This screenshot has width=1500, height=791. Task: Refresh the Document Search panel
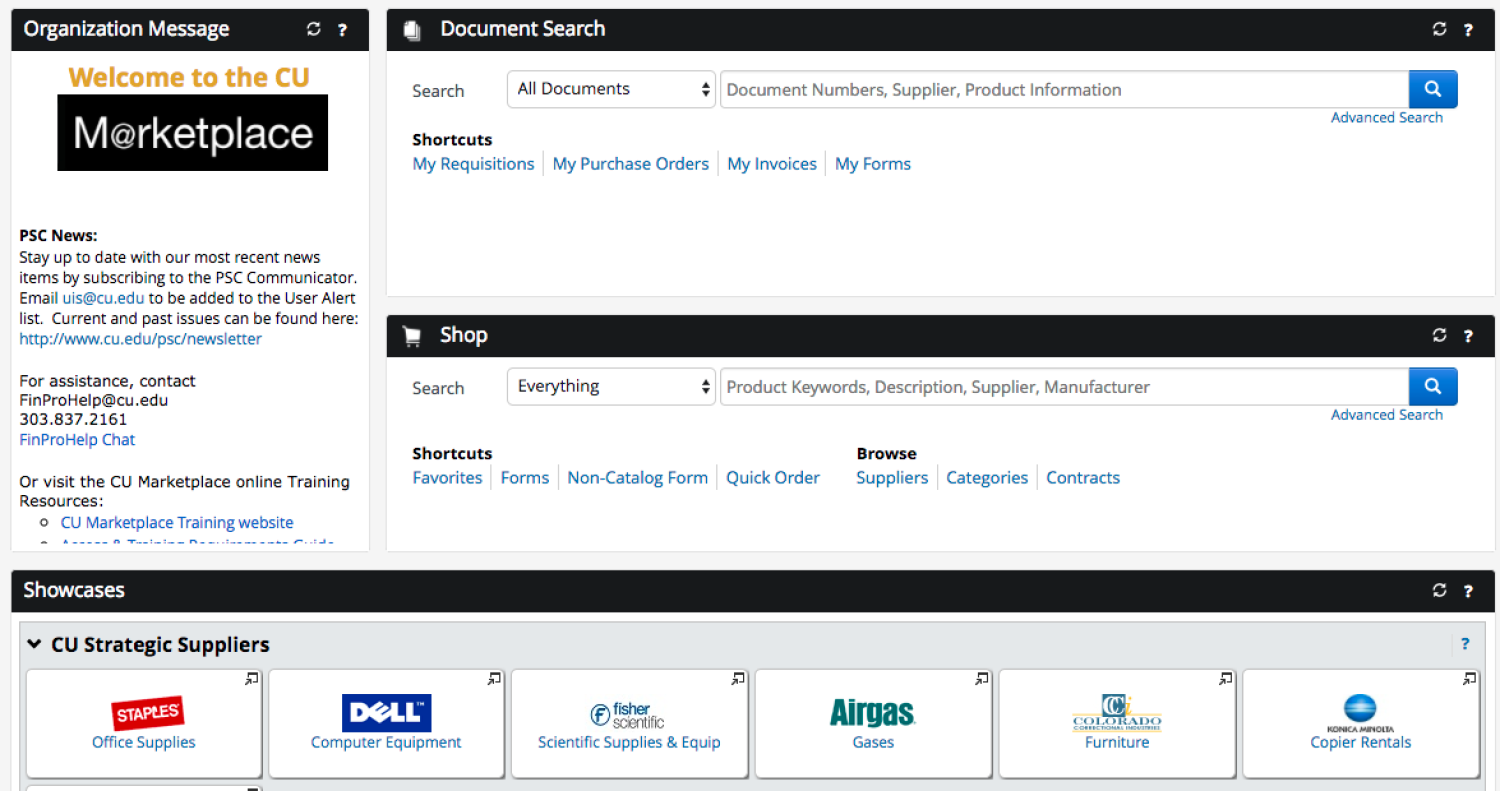(x=1440, y=30)
